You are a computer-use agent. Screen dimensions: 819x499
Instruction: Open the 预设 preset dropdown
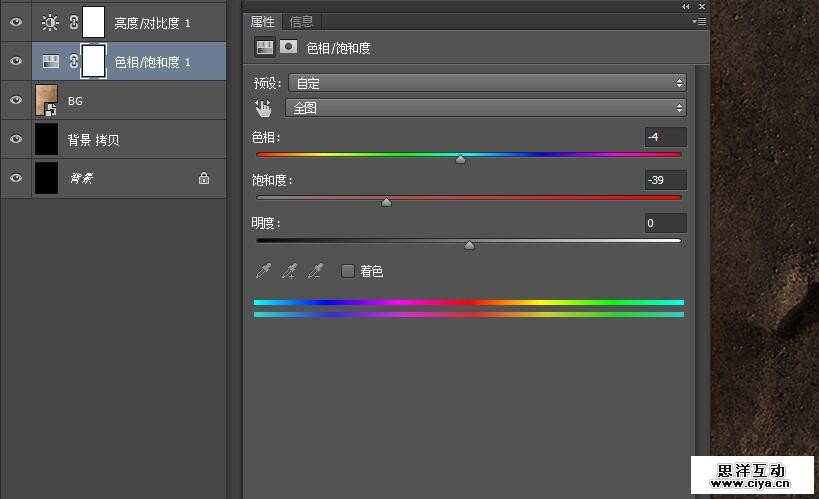pyautogui.click(x=486, y=83)
